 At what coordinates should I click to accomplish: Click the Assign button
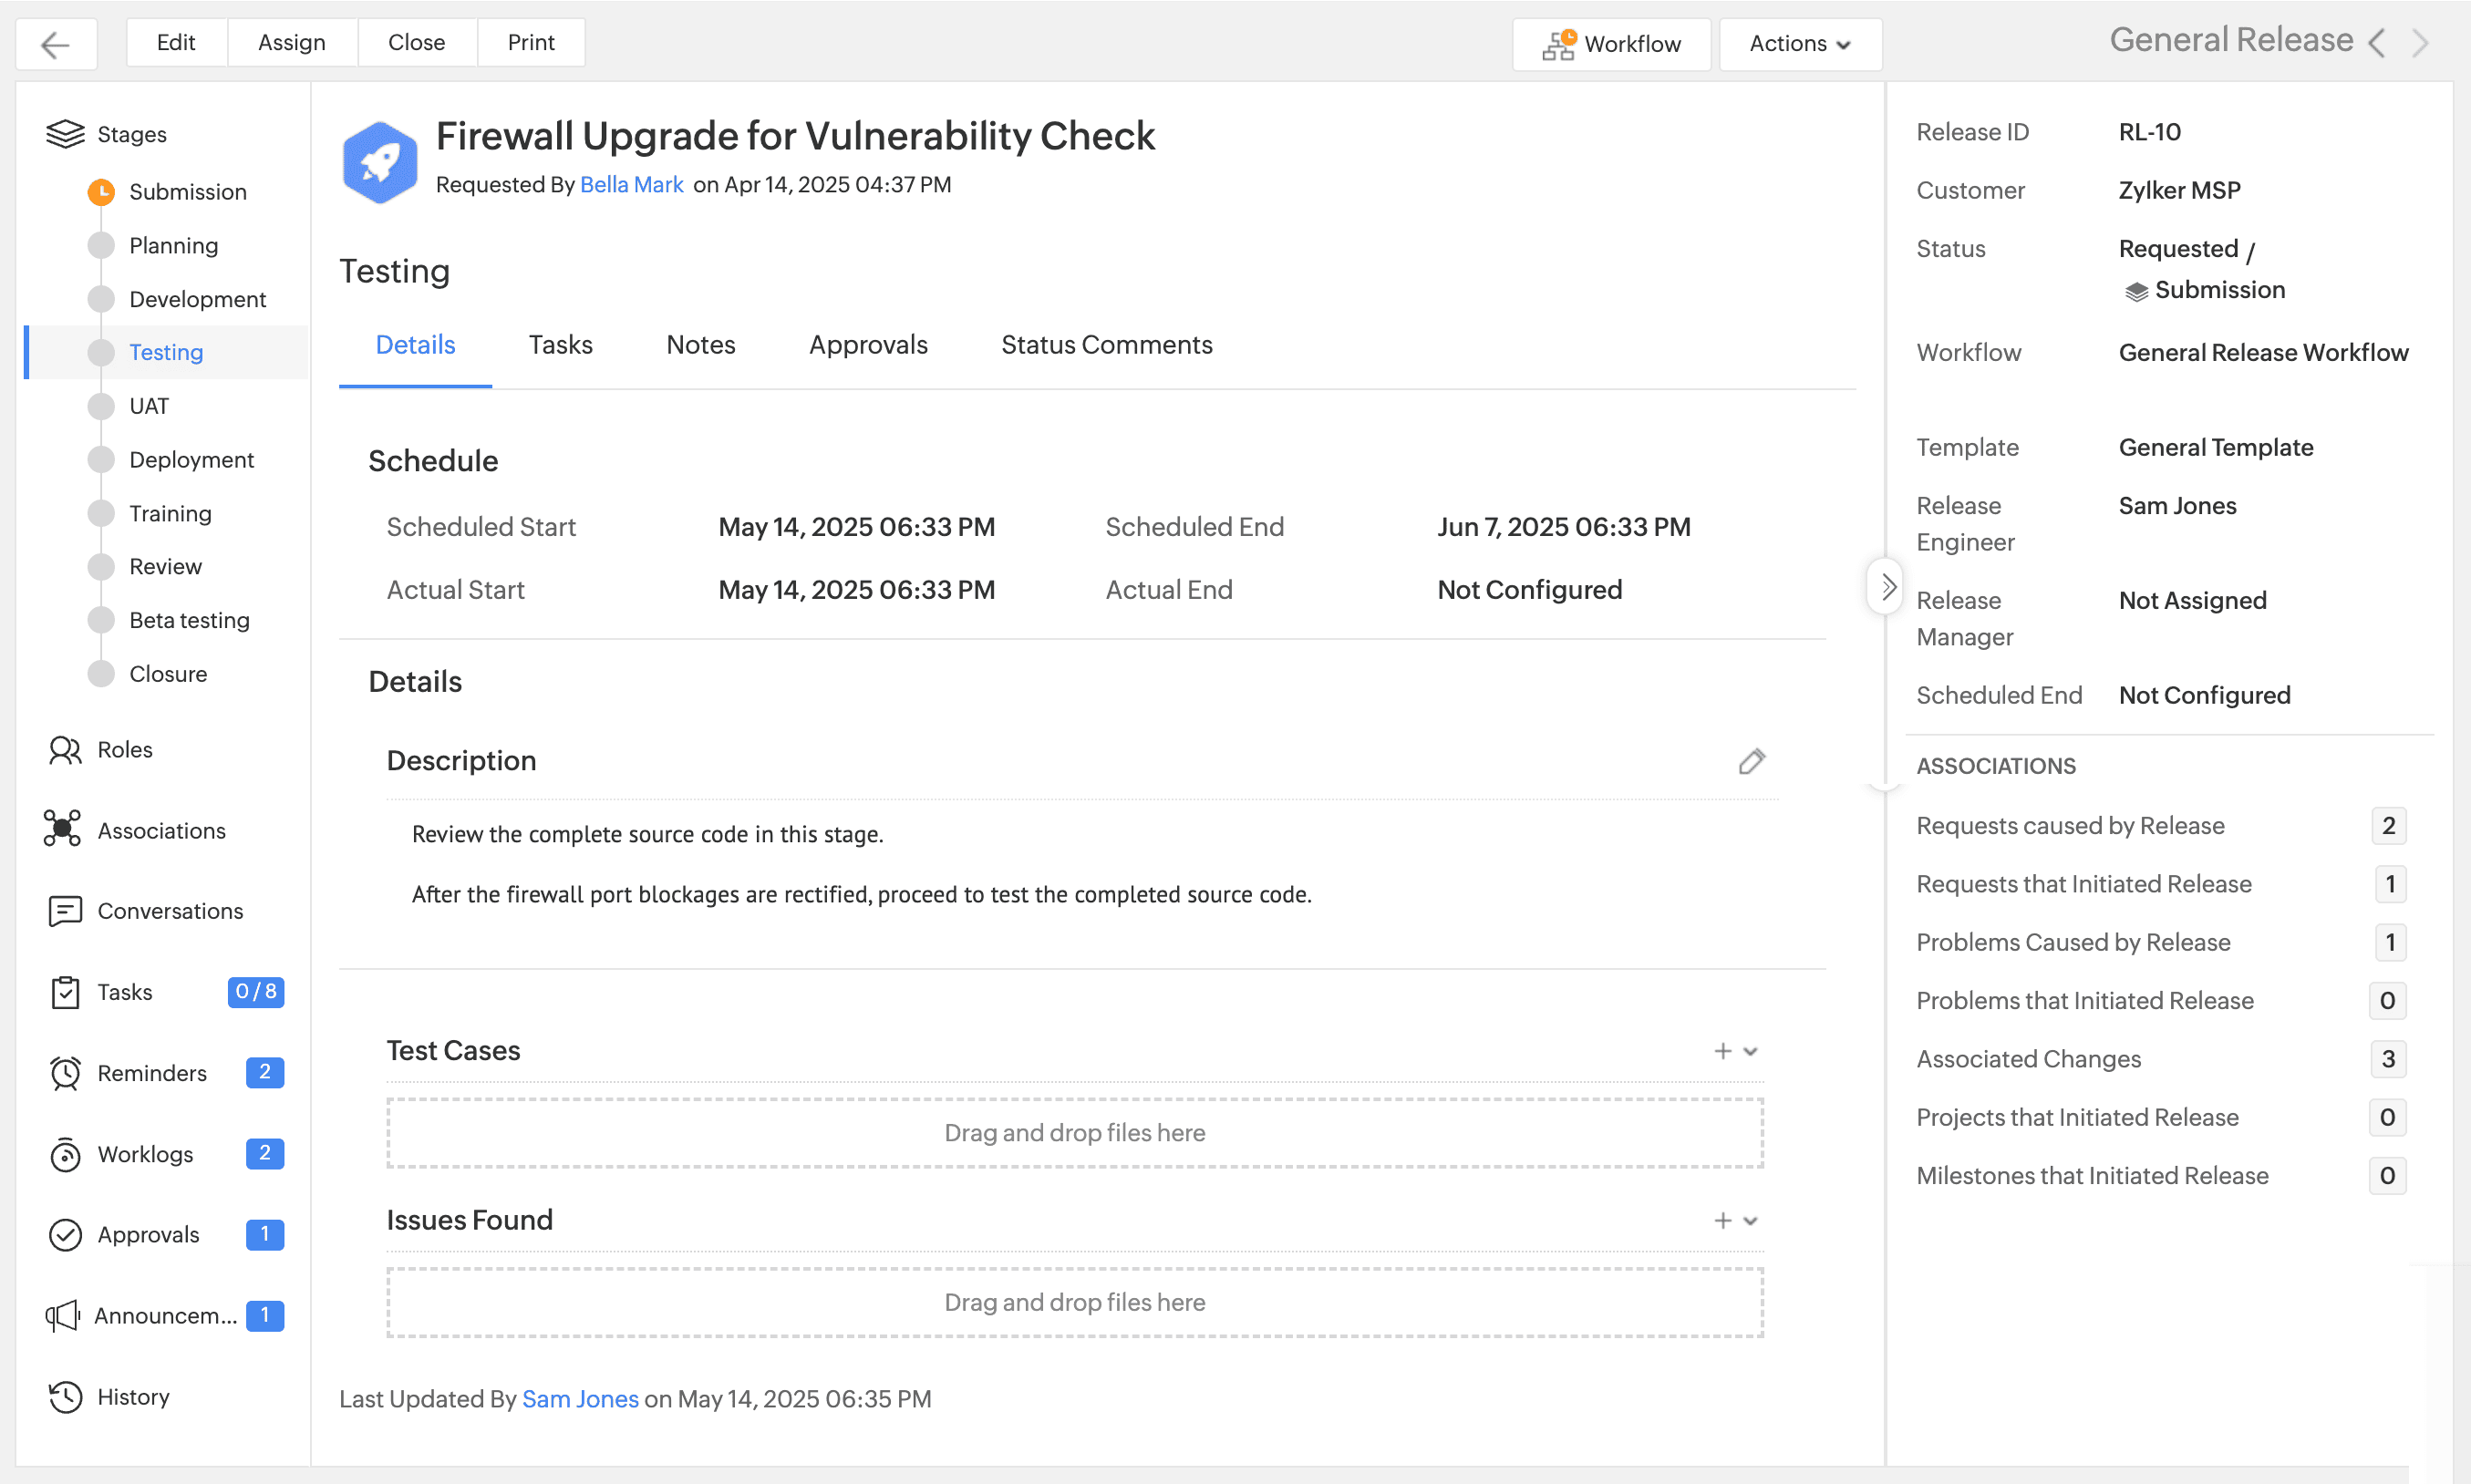[x=291, y=43]
